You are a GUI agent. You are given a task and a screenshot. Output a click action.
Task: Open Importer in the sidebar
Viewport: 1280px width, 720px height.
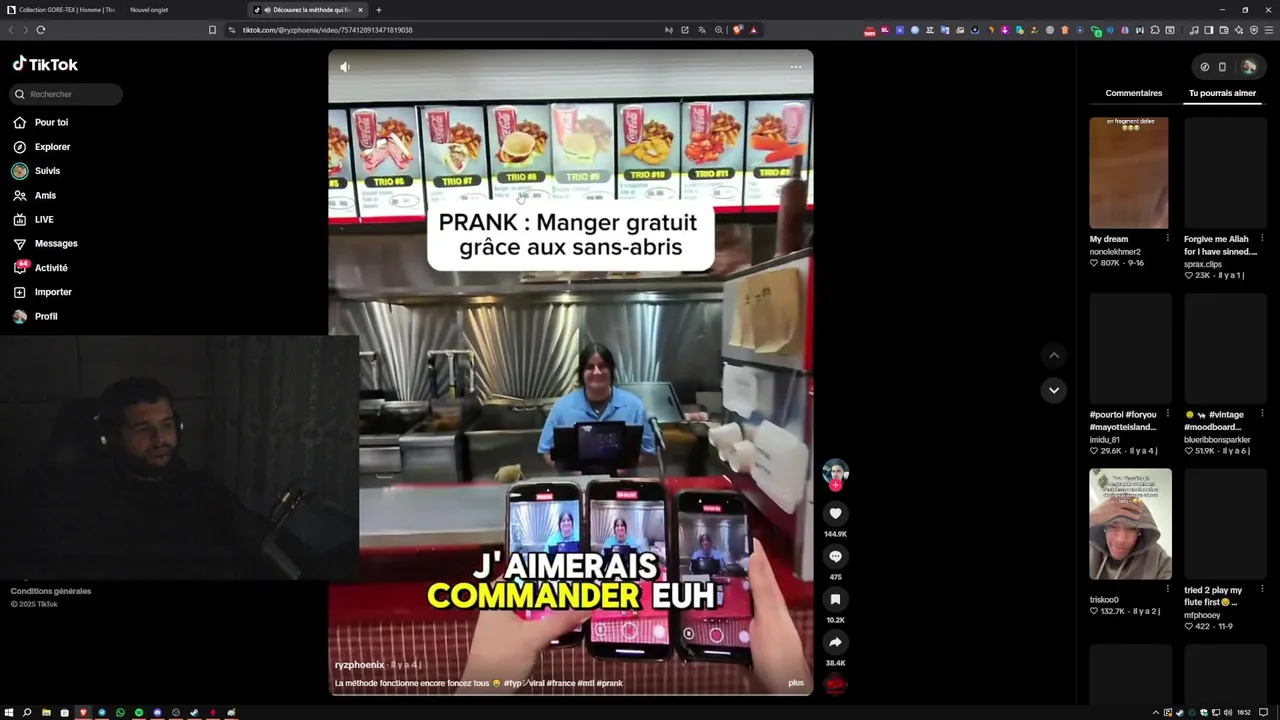coord(43,292)
